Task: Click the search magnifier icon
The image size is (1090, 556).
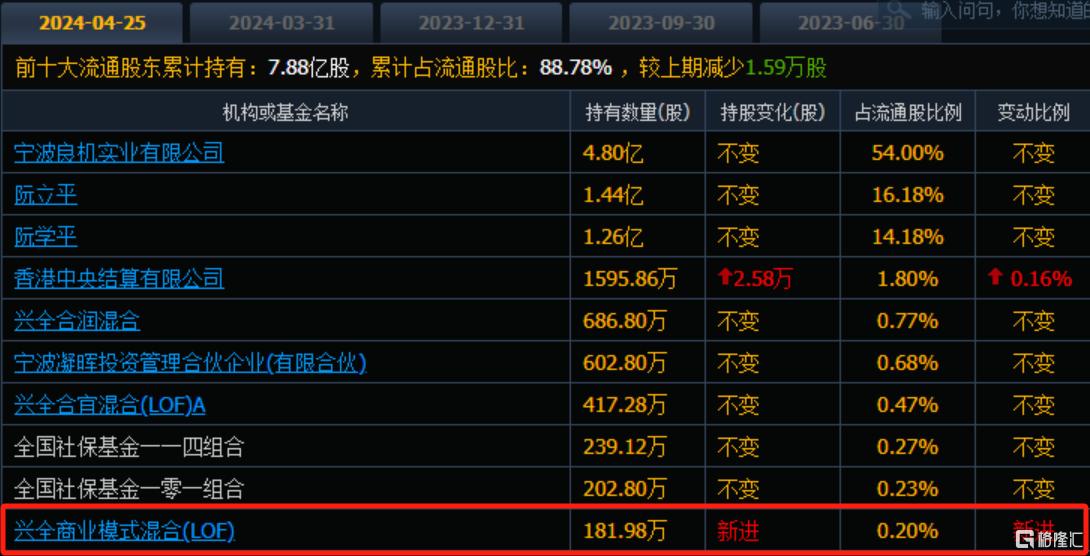Action: pos(900,10)
